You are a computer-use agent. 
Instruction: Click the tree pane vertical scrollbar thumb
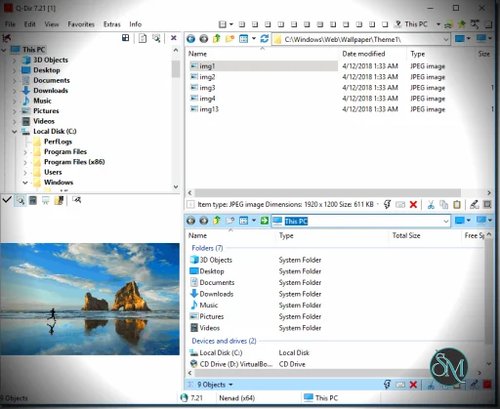pos(176,69)
